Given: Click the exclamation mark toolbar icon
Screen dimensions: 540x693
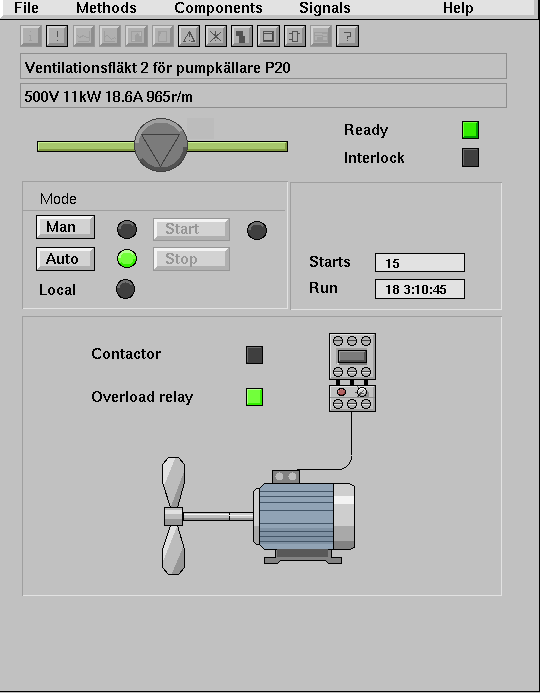Looking at the screenshot, I should [x=57, y=36].
